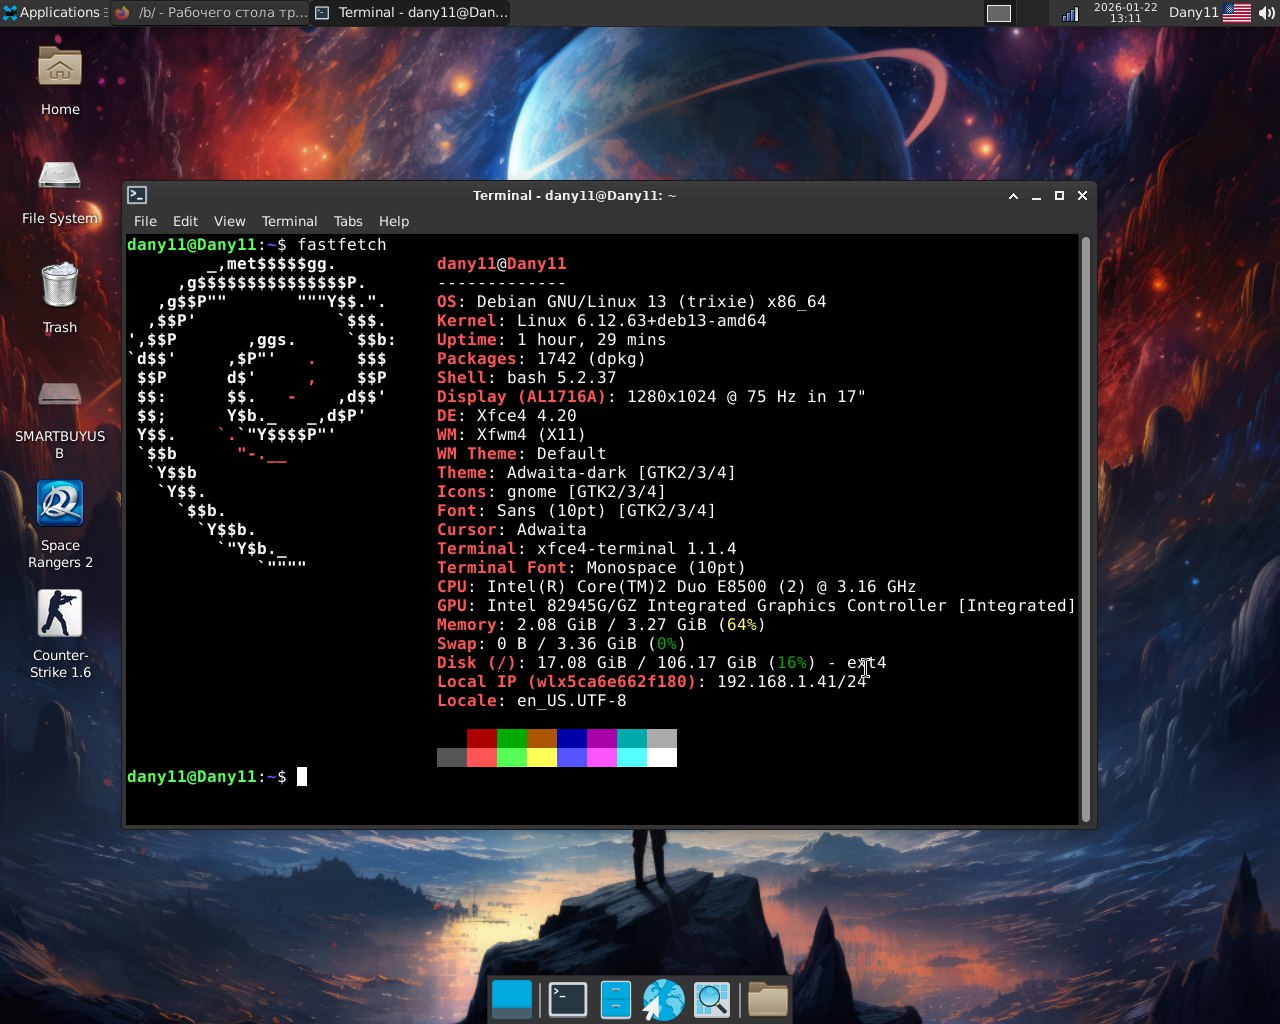
Task: Click the "Memory: 2.08 GiB / 3.27 GiB" line
Action: (x=602, y=625)
